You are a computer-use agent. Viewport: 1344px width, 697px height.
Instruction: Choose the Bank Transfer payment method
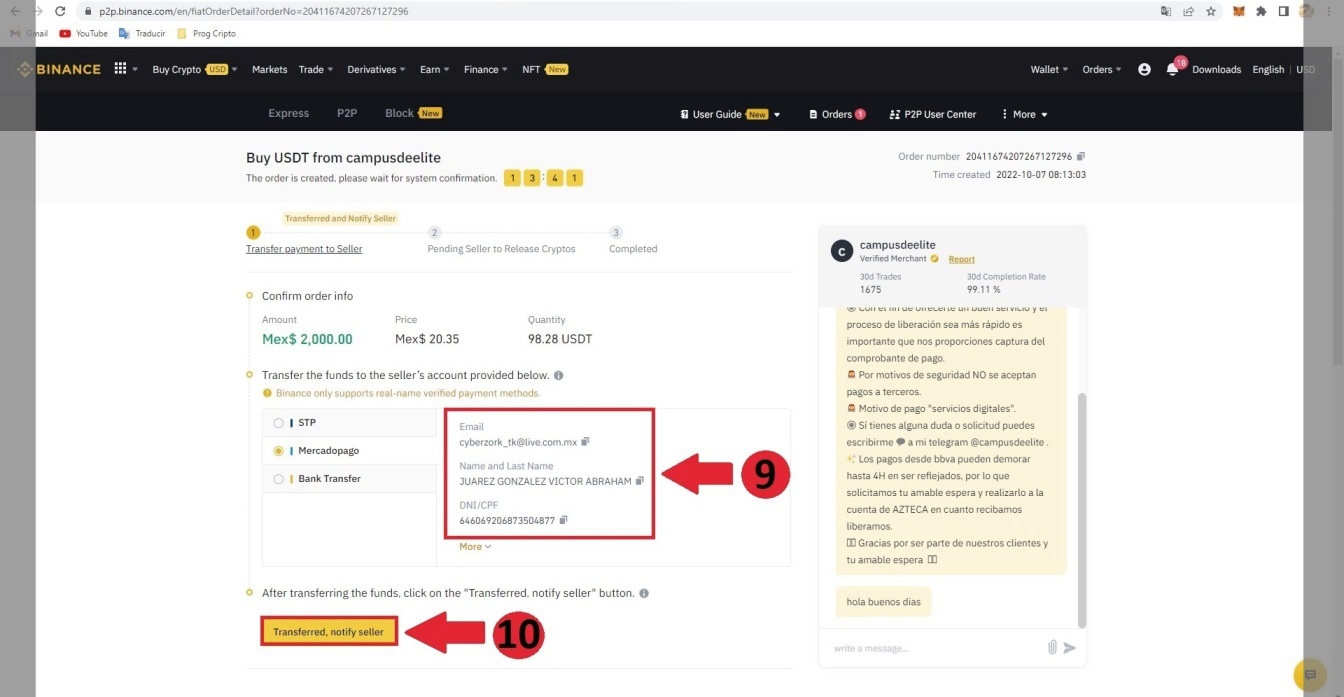pos(278,479)
